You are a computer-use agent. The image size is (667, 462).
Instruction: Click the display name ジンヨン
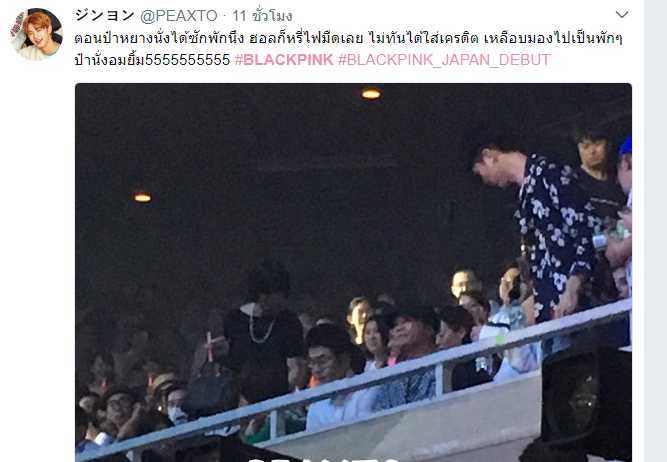coord(105,16)
